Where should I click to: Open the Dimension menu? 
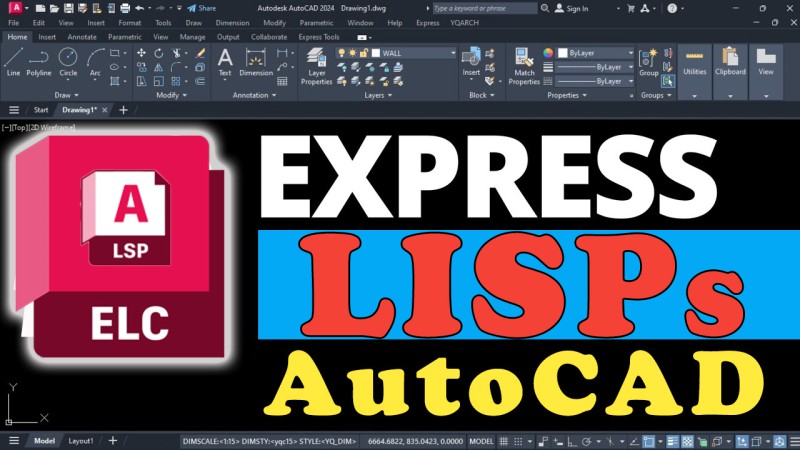pyautogui.click(x=232, y=23)
